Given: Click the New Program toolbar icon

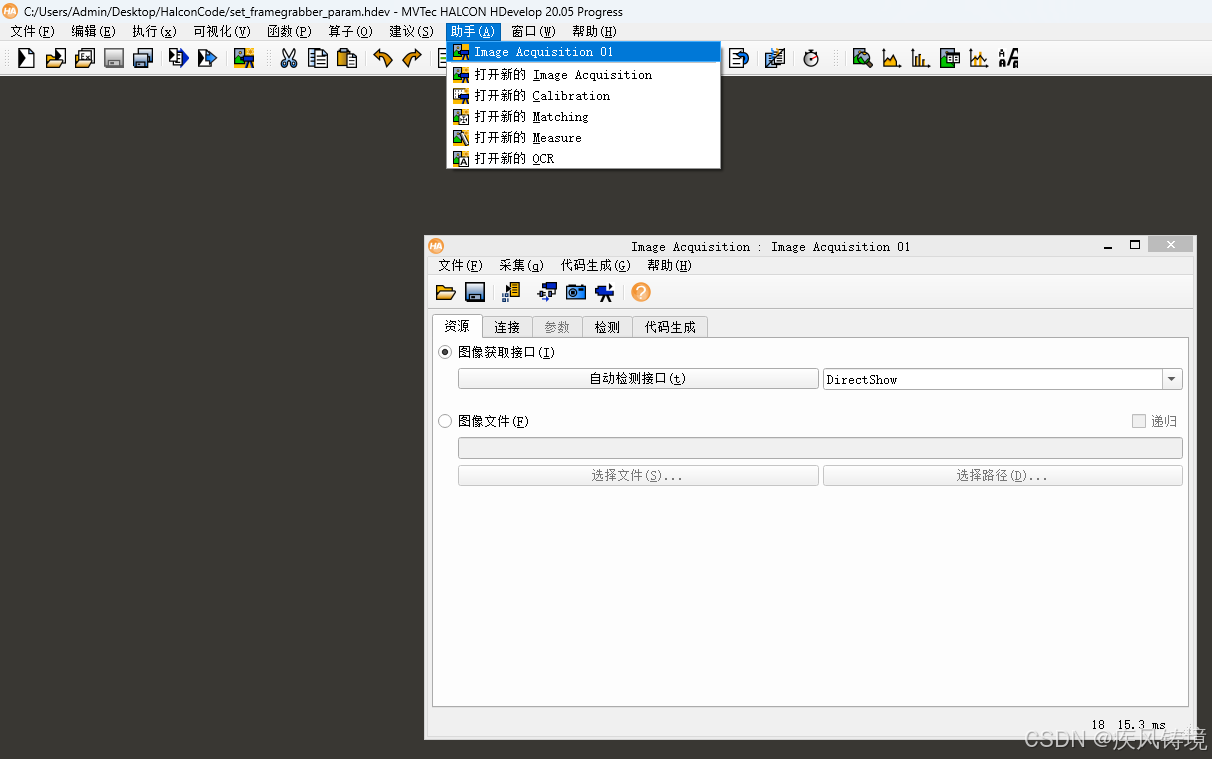Looking at the screenshot, I should pos(26,58).
